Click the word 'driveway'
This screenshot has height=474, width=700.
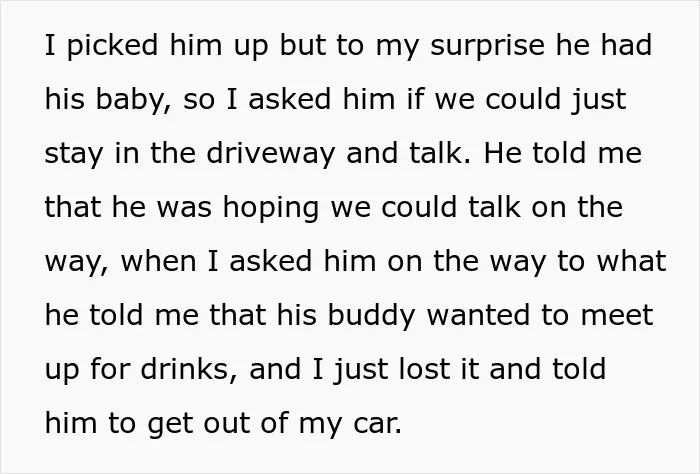tap(270, 154)
